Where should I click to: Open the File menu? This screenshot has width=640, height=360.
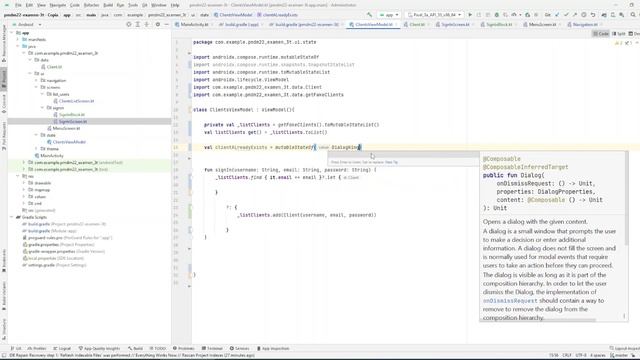pyautogui.click(x=18, y=5)
